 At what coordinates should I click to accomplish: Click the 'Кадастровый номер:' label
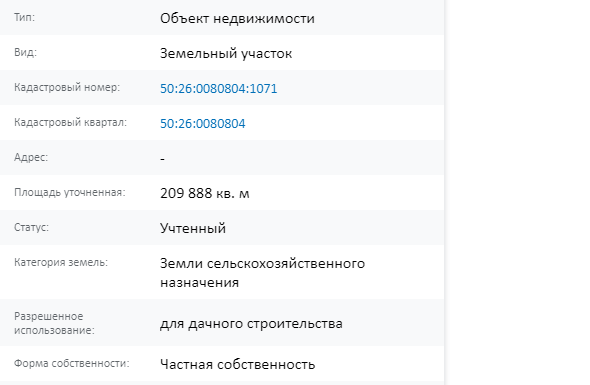pos(67,87)
